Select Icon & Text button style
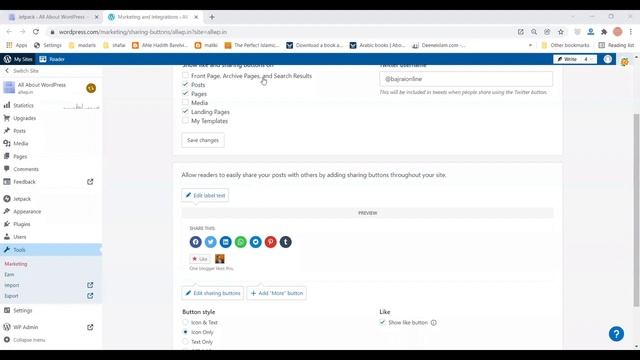640x360 pixels. 185,322
